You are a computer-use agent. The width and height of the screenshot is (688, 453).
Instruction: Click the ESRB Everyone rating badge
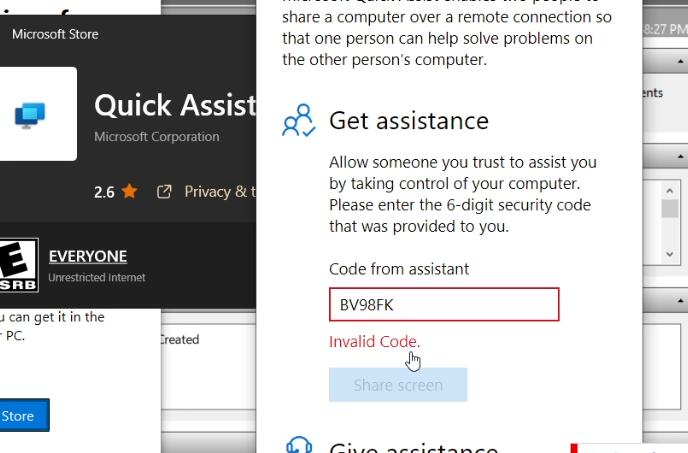point(18,265)
